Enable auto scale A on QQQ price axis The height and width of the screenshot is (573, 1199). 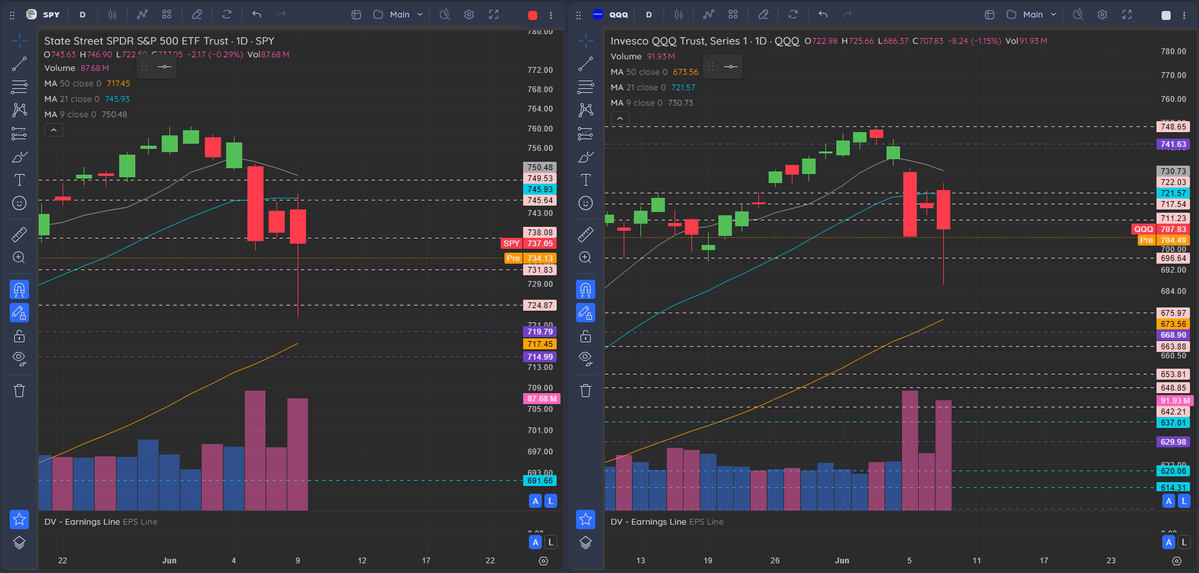click(x=1168, y=500)
